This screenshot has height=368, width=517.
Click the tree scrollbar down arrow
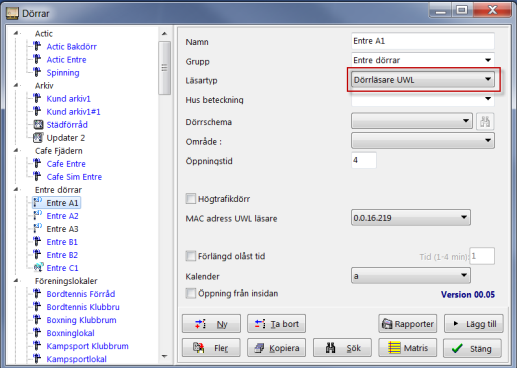click(164, 356)
